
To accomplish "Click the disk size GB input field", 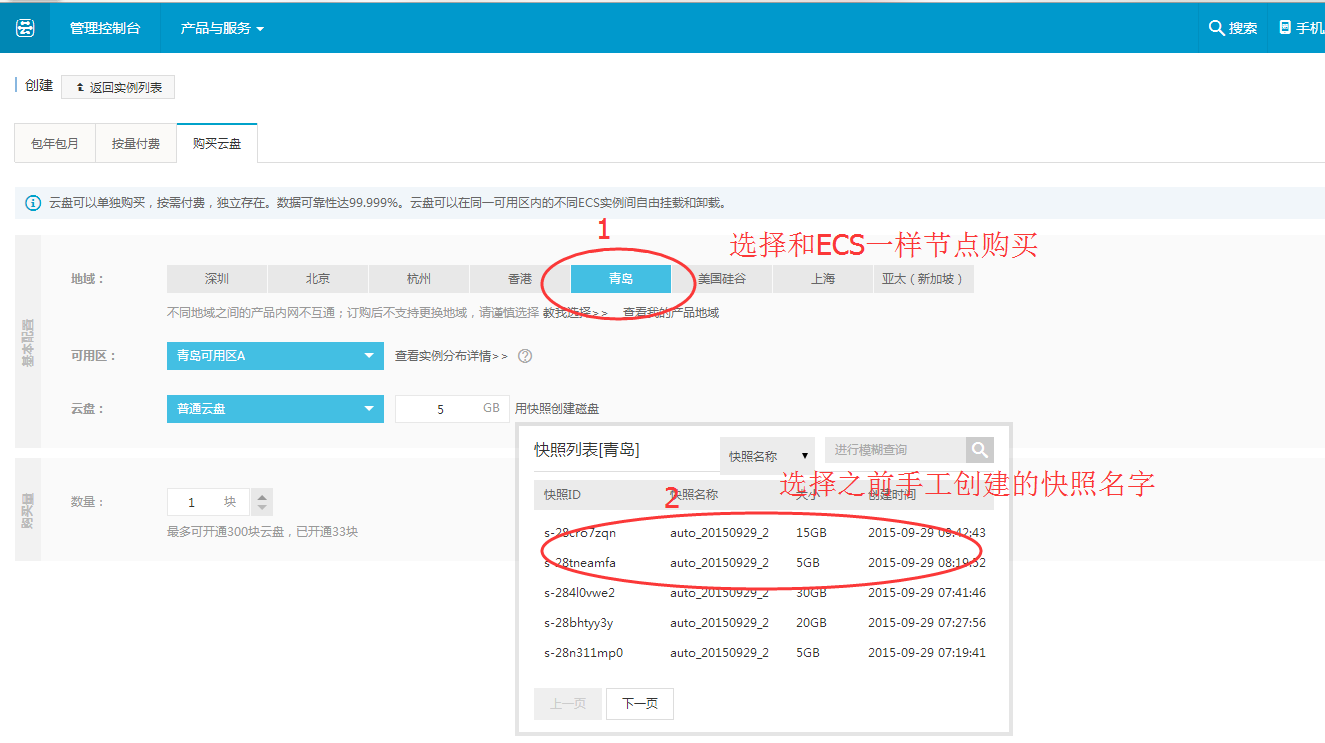I will tap(452, 409).
